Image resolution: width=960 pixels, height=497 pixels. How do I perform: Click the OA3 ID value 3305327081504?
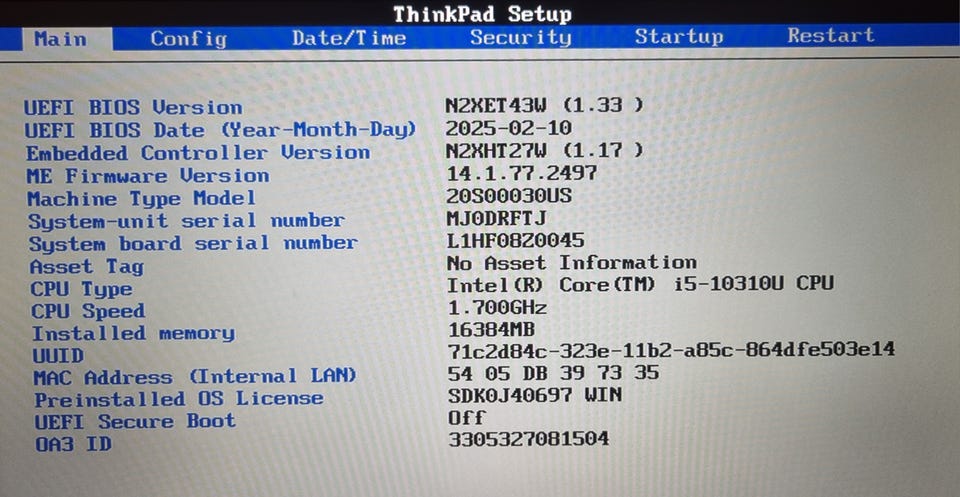click(x=528, y=439)
